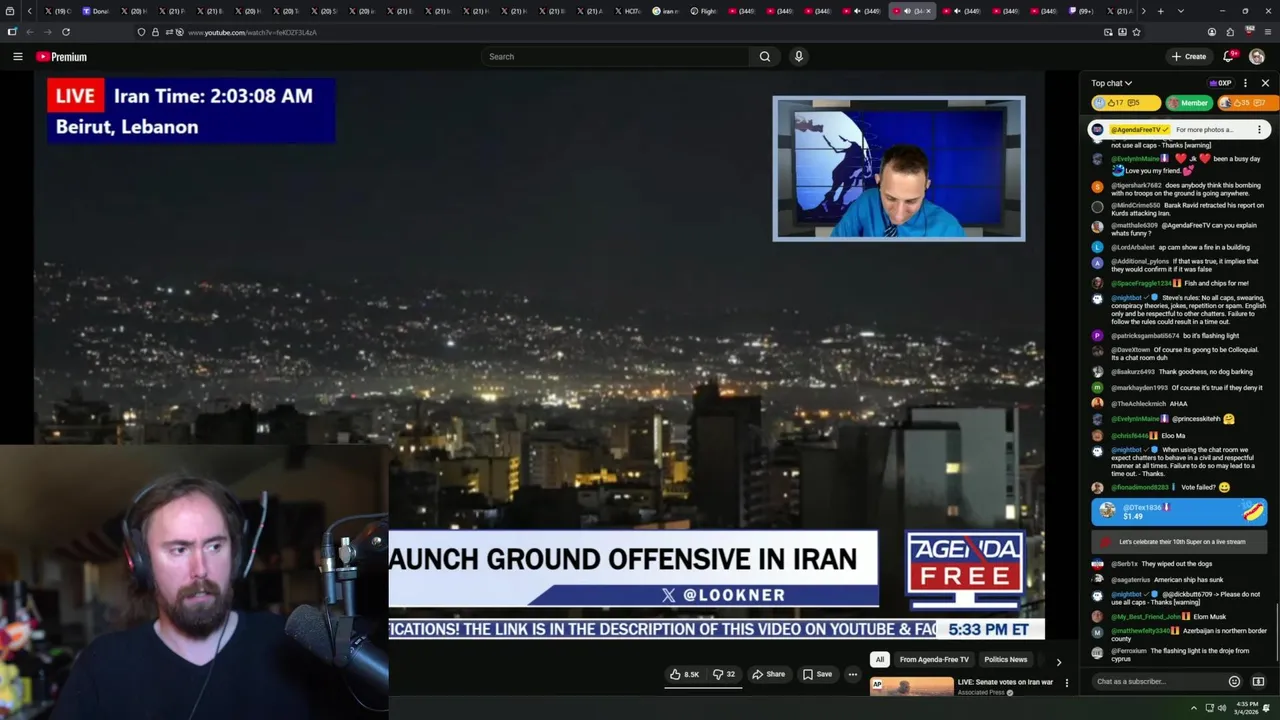The width and height of the screenshot is (1280, 720).
Task: Open @DTex1836 $1.49 Super Chat card
Action: point(1179,512)
